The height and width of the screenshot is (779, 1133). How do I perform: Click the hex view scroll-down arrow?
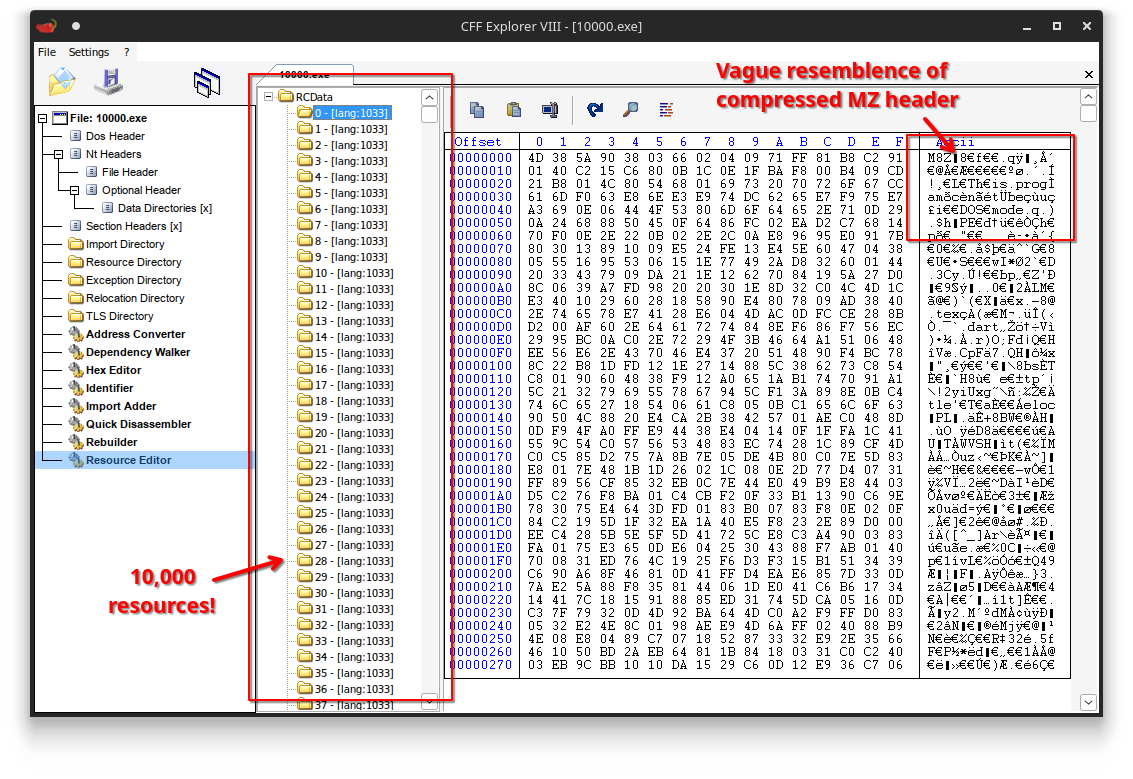[x=1088, y=701]
